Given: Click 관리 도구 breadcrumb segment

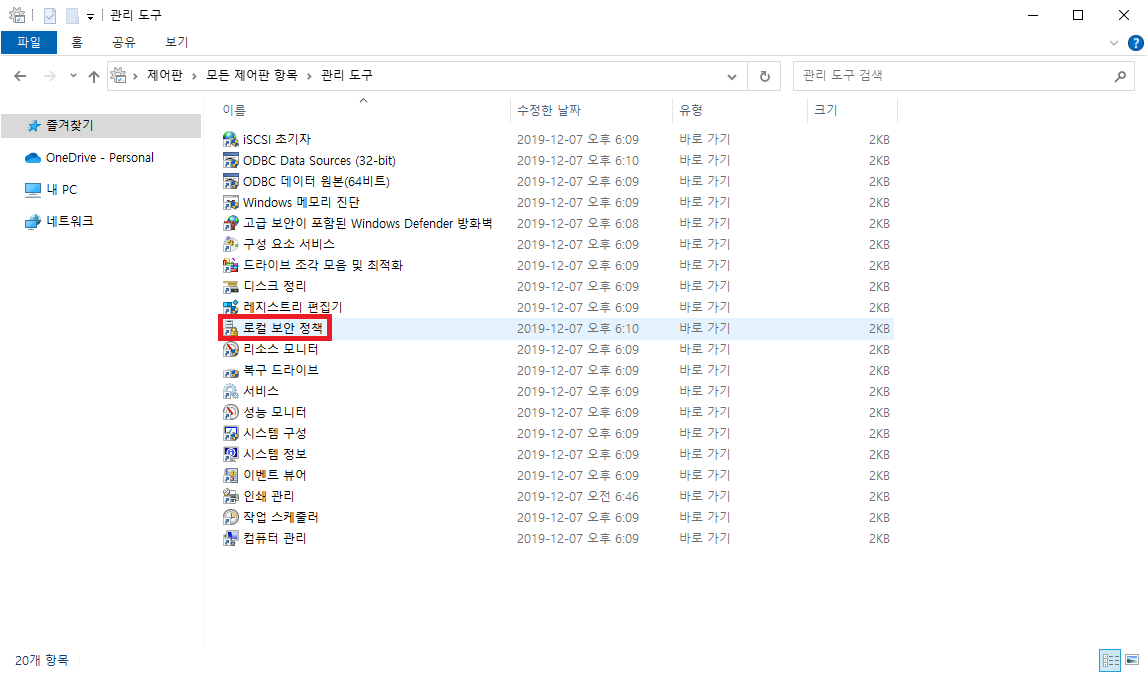Looking at the screenshot, I should pyautogui.click(x=347, y=75).
